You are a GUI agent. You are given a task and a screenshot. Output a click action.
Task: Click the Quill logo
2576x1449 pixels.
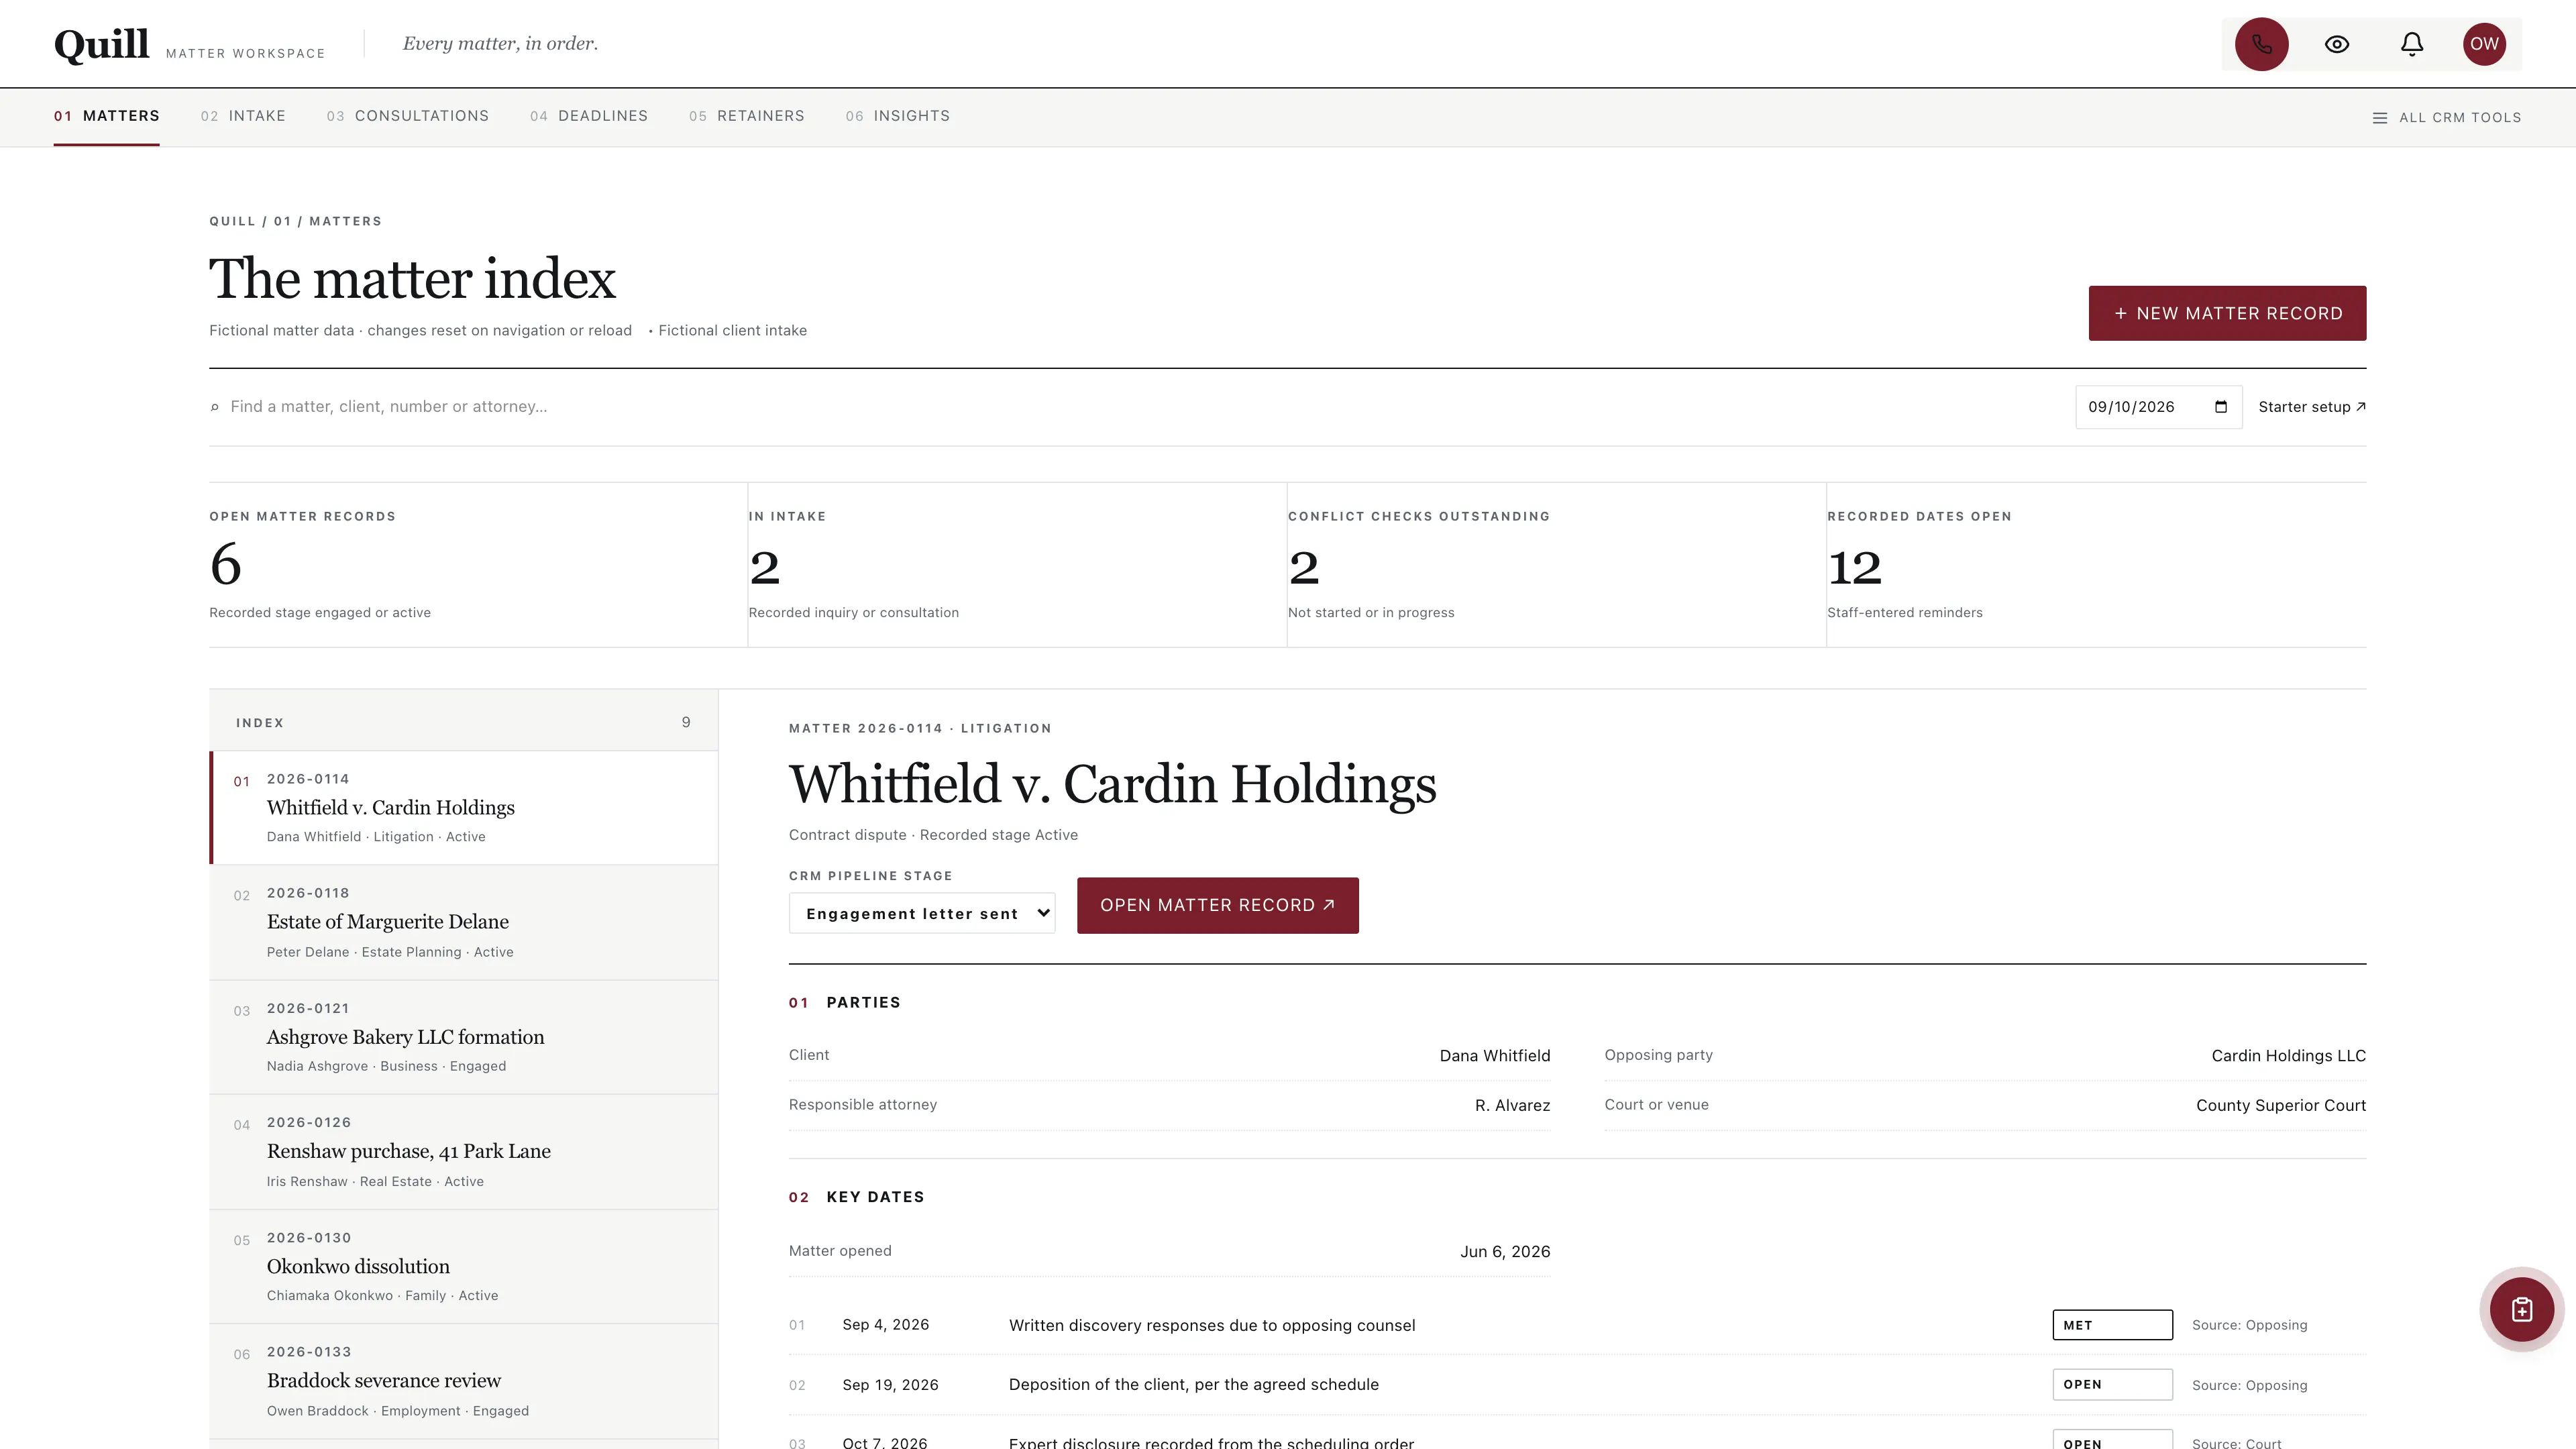102,44
